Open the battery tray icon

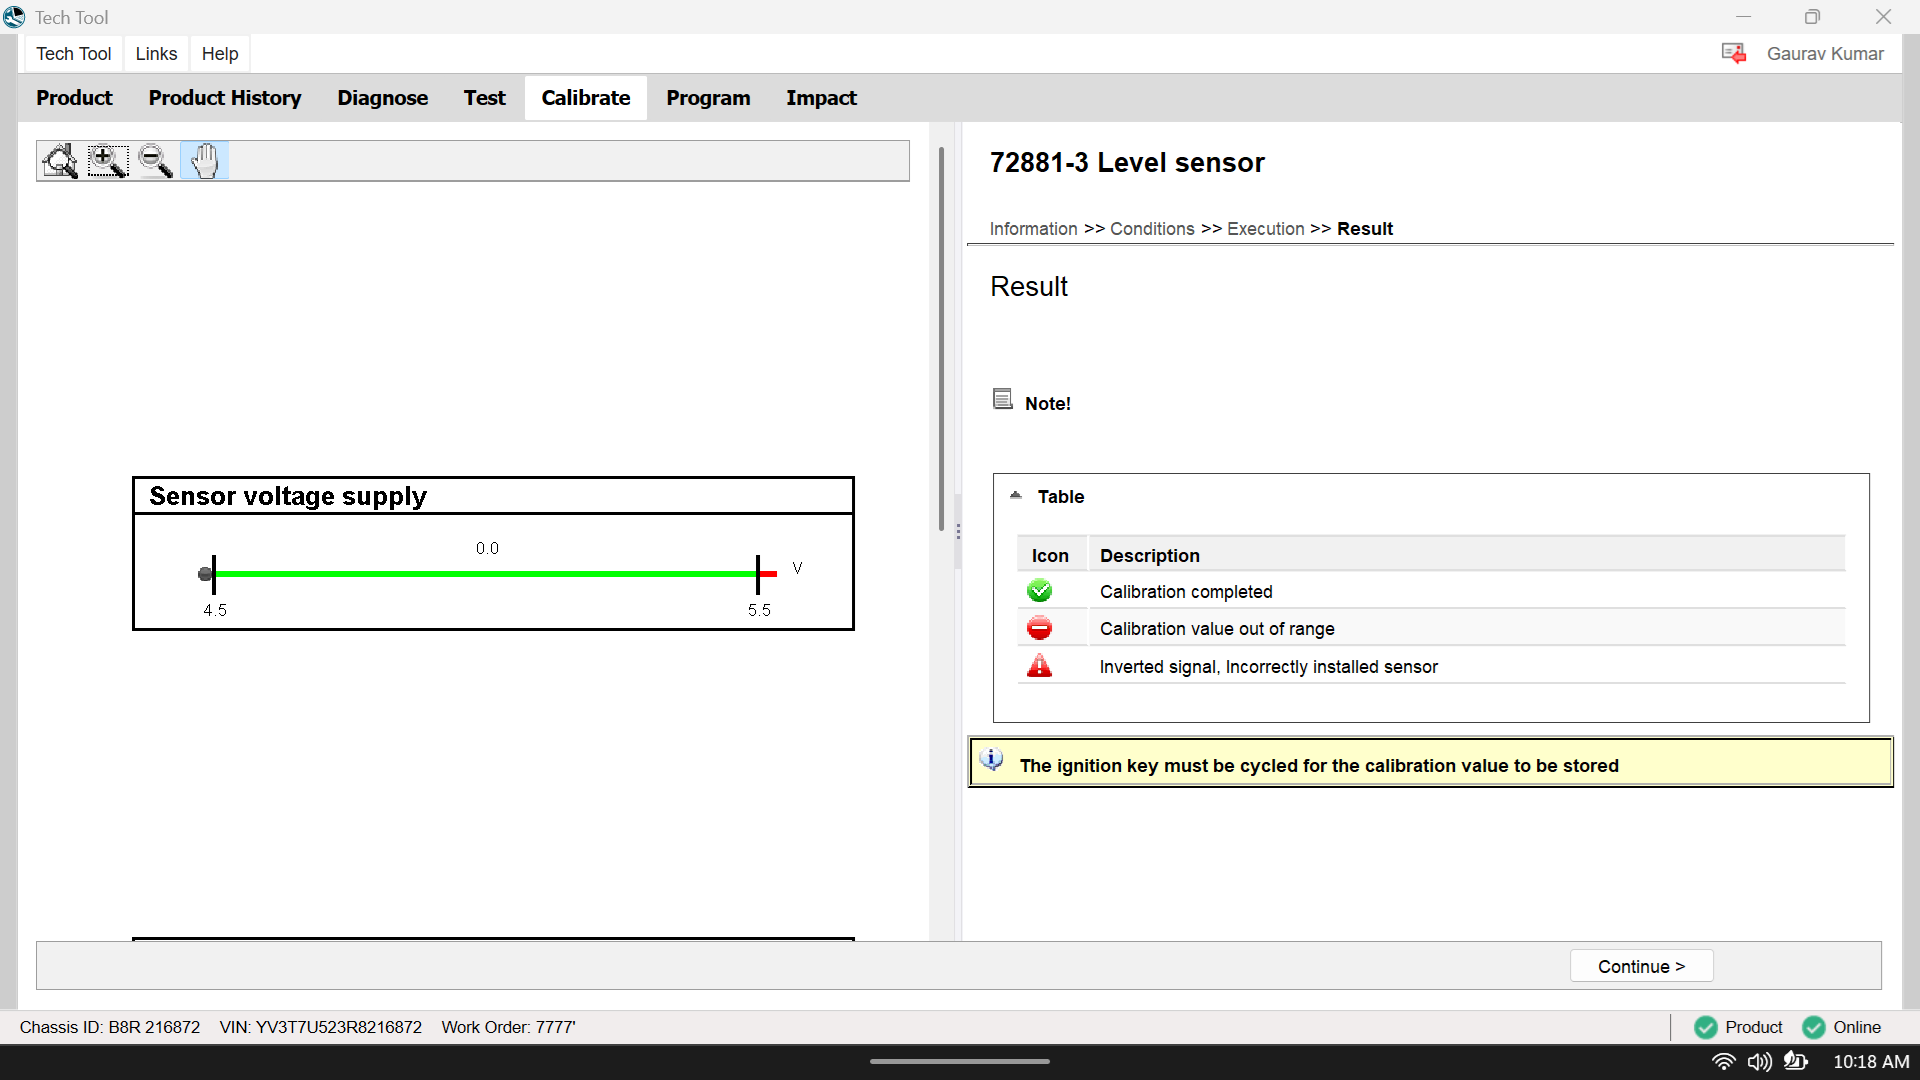[1796, 1061]
